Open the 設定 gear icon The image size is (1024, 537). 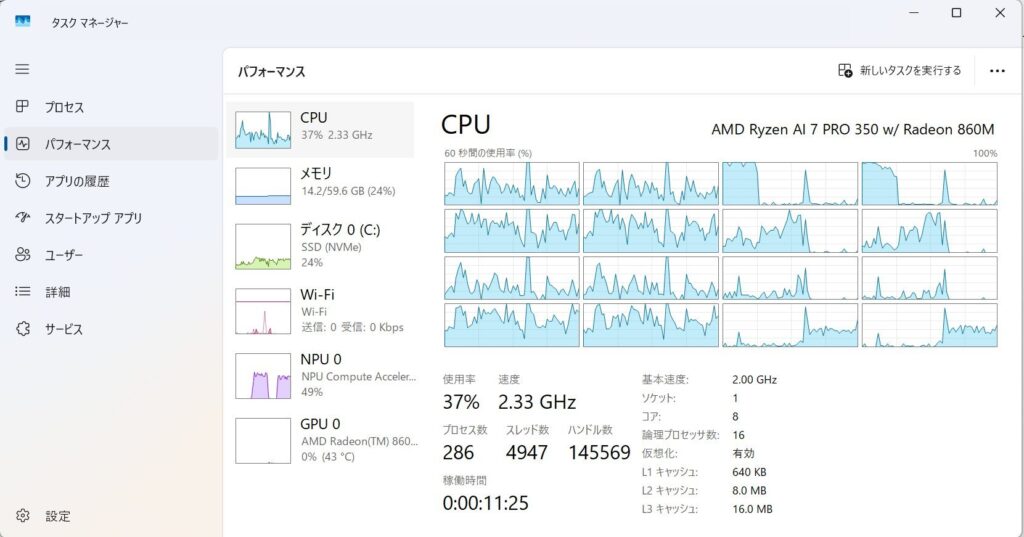22,516
